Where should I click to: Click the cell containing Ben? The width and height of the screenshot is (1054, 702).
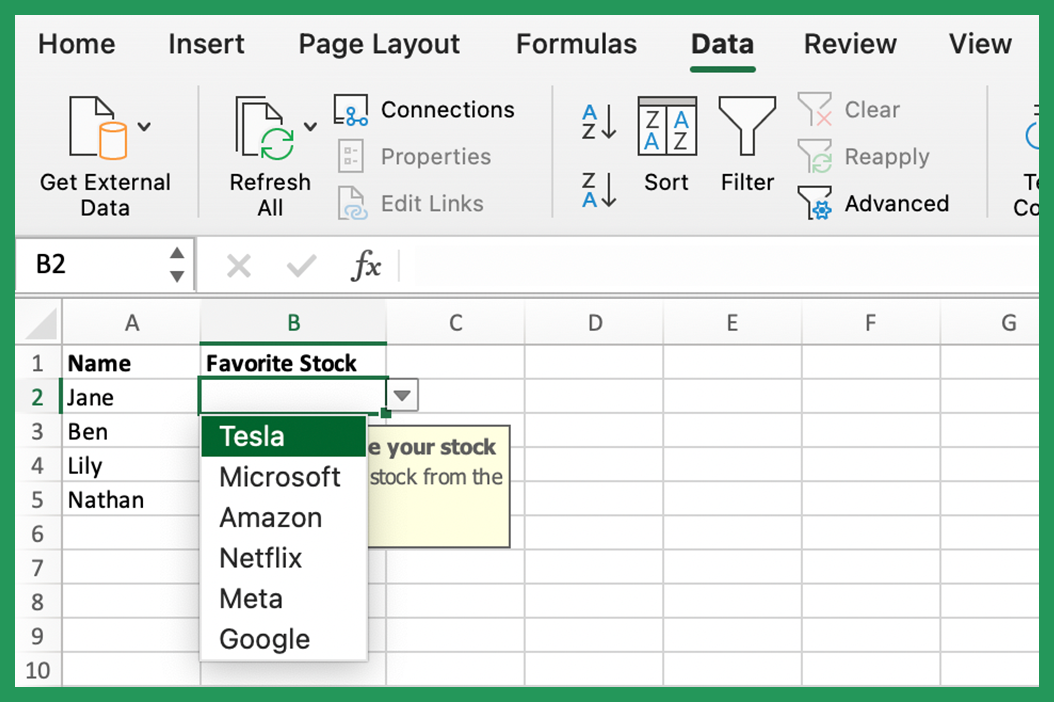click(x=132, y=431)
